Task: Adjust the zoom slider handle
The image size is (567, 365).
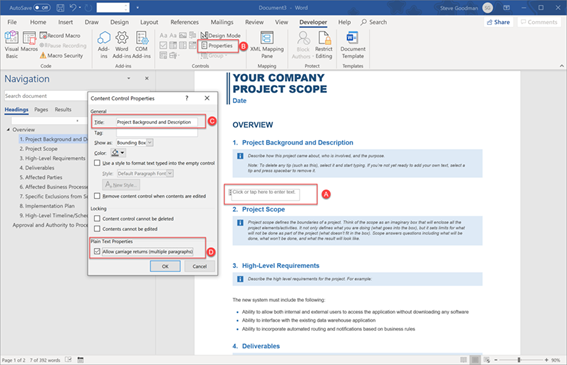Action: point(519,360)
